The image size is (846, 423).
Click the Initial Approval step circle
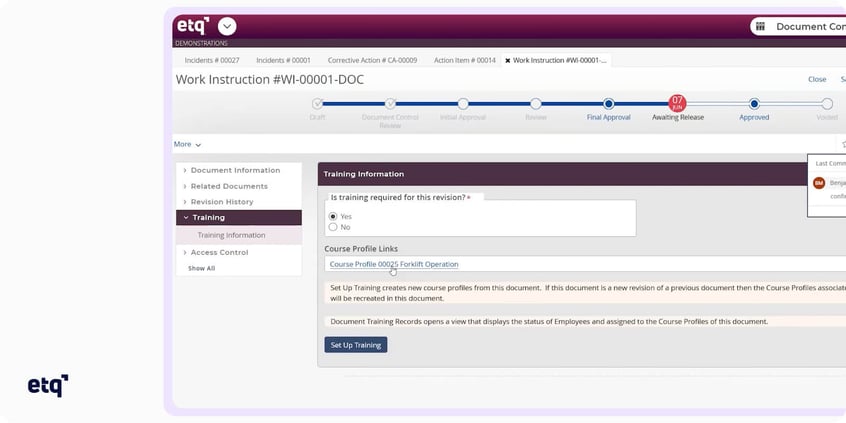[463, 104]
